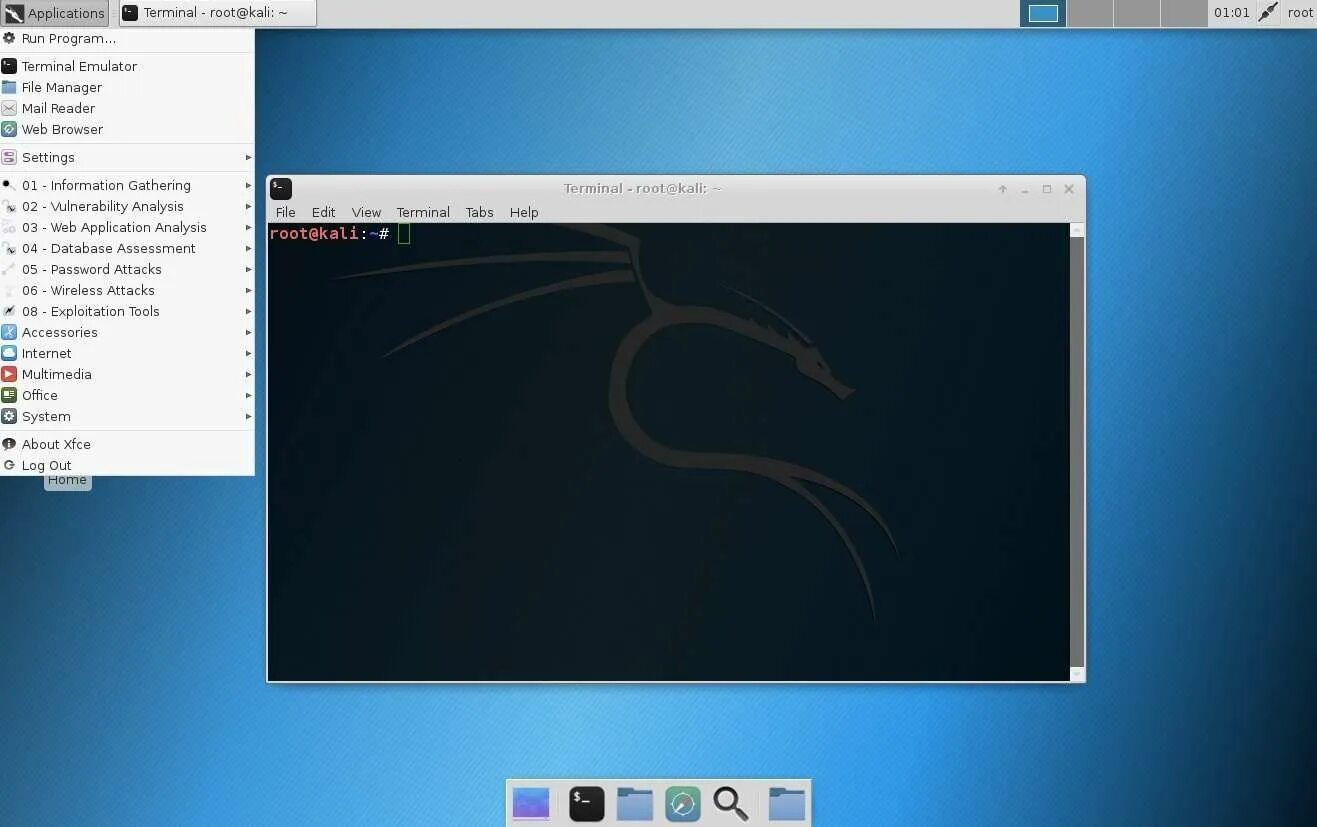The width and height of the screenshot is (1317, 827).
Task: Minimize the terminal window
Action: click(1025, 189)
